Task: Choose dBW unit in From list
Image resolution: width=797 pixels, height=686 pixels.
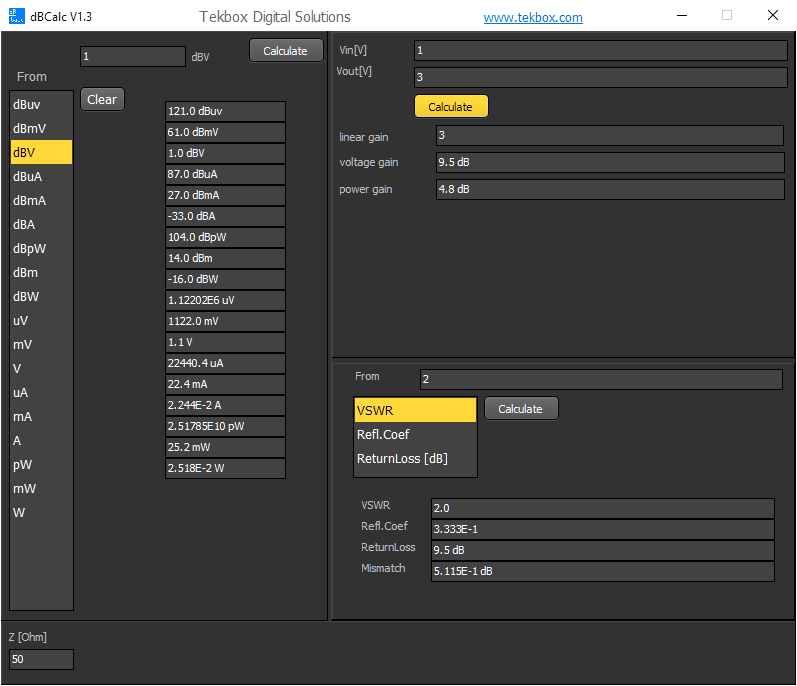Action: coord(41,296)
